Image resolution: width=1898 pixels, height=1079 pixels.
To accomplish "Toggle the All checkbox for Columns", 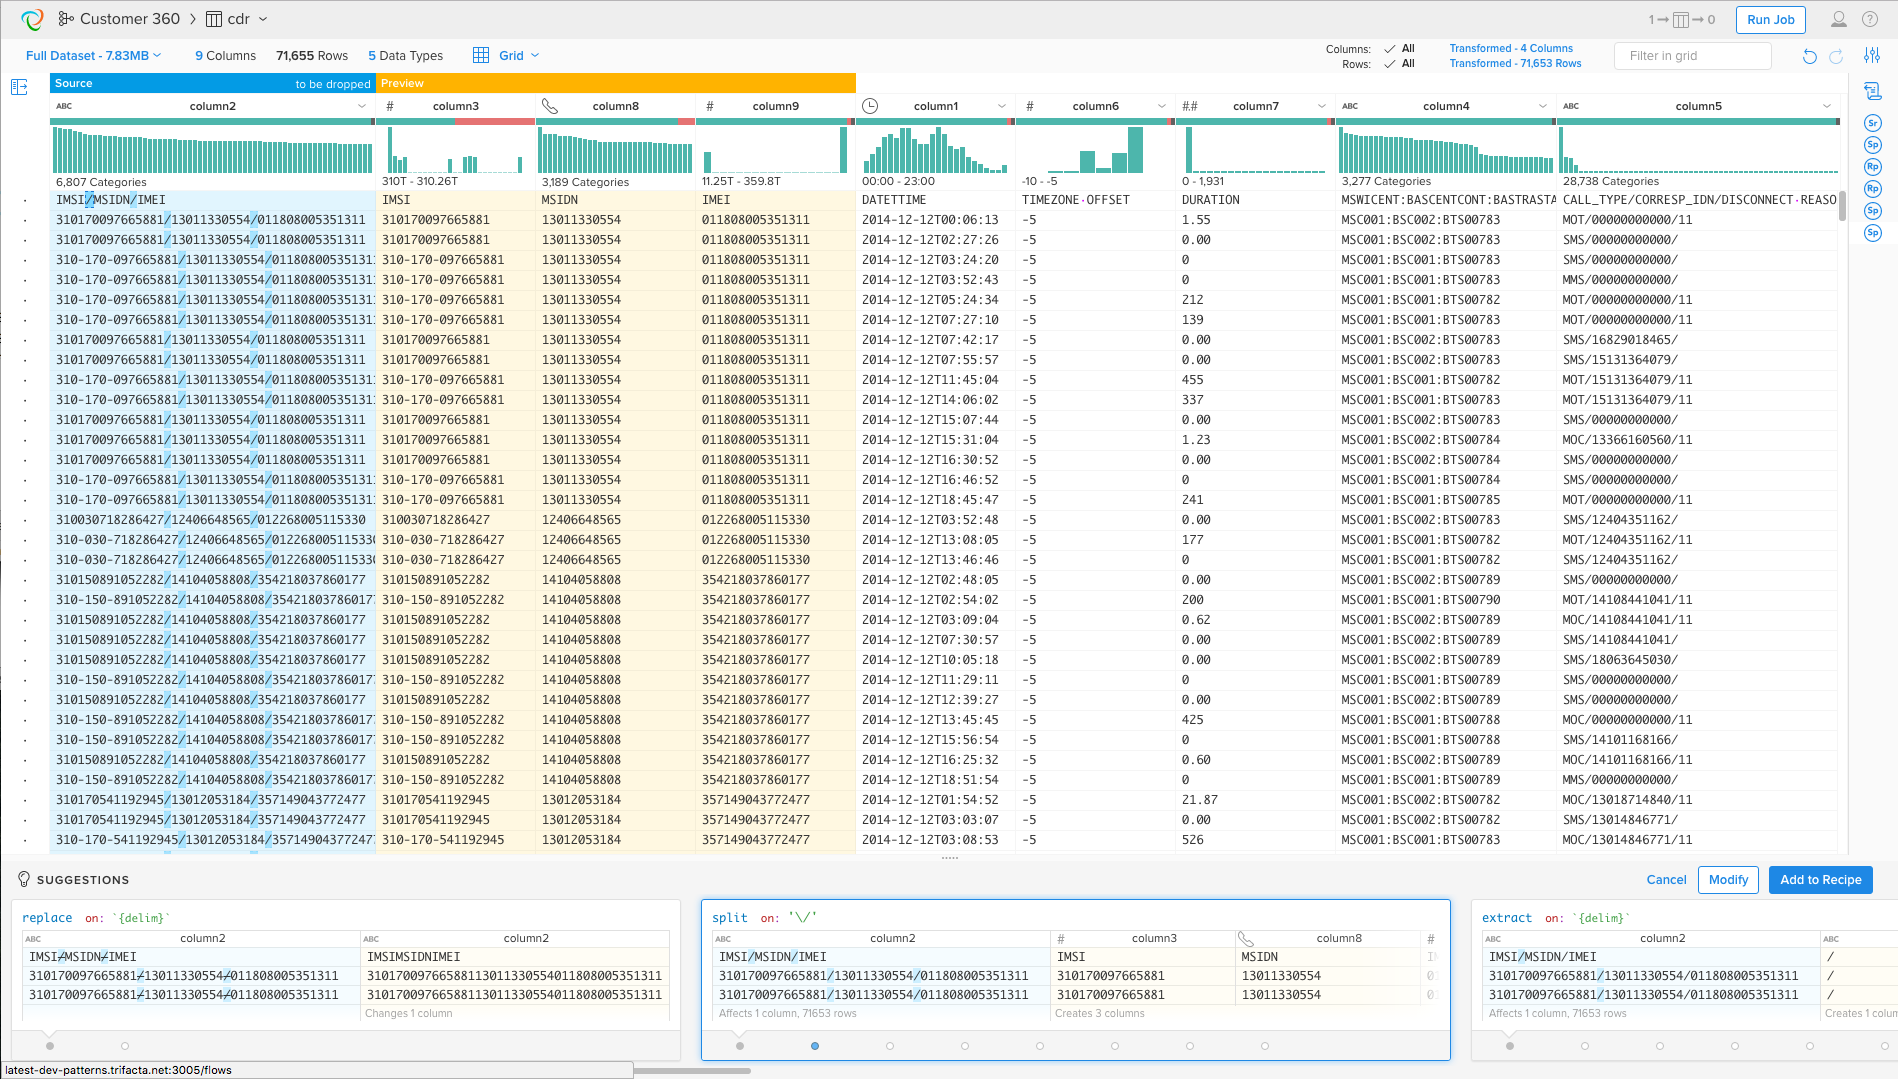I will point(1392,48).
